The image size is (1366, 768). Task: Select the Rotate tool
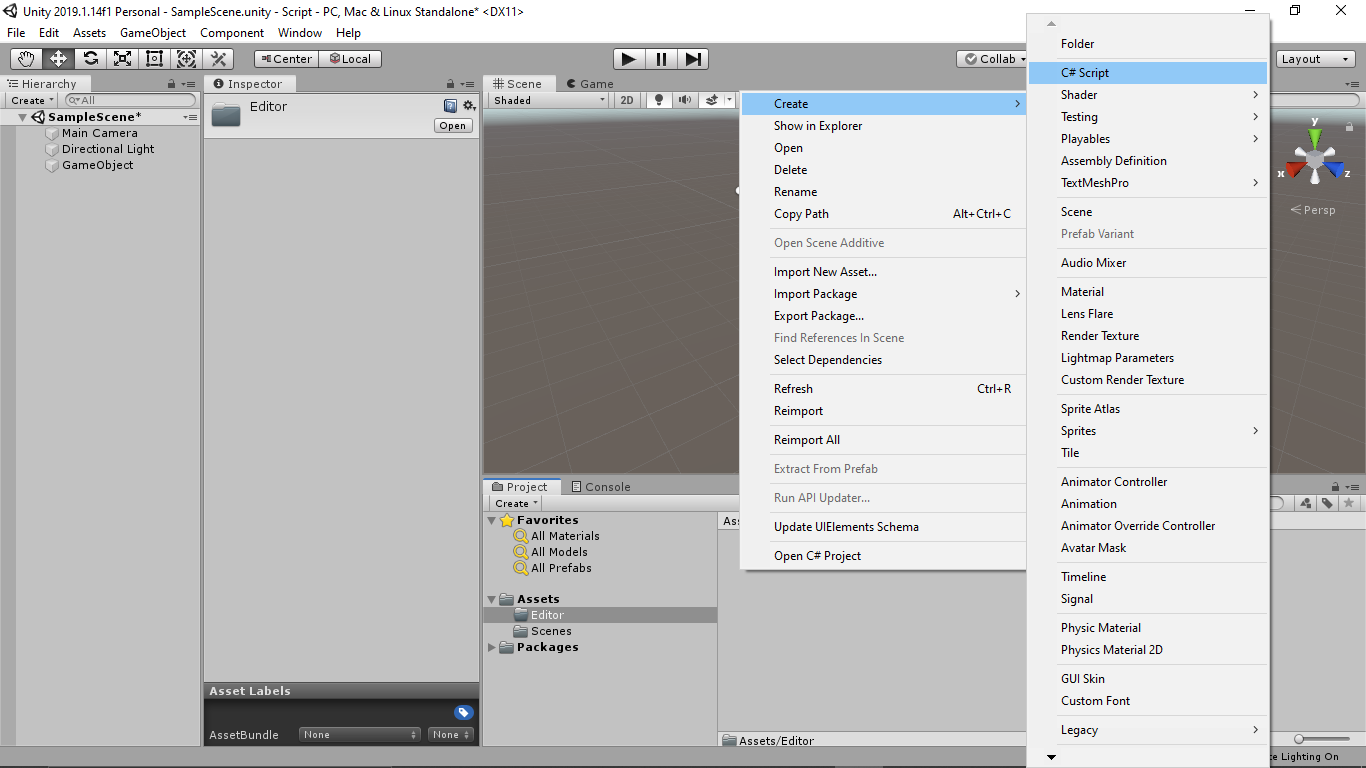click(x=90, y=59)
